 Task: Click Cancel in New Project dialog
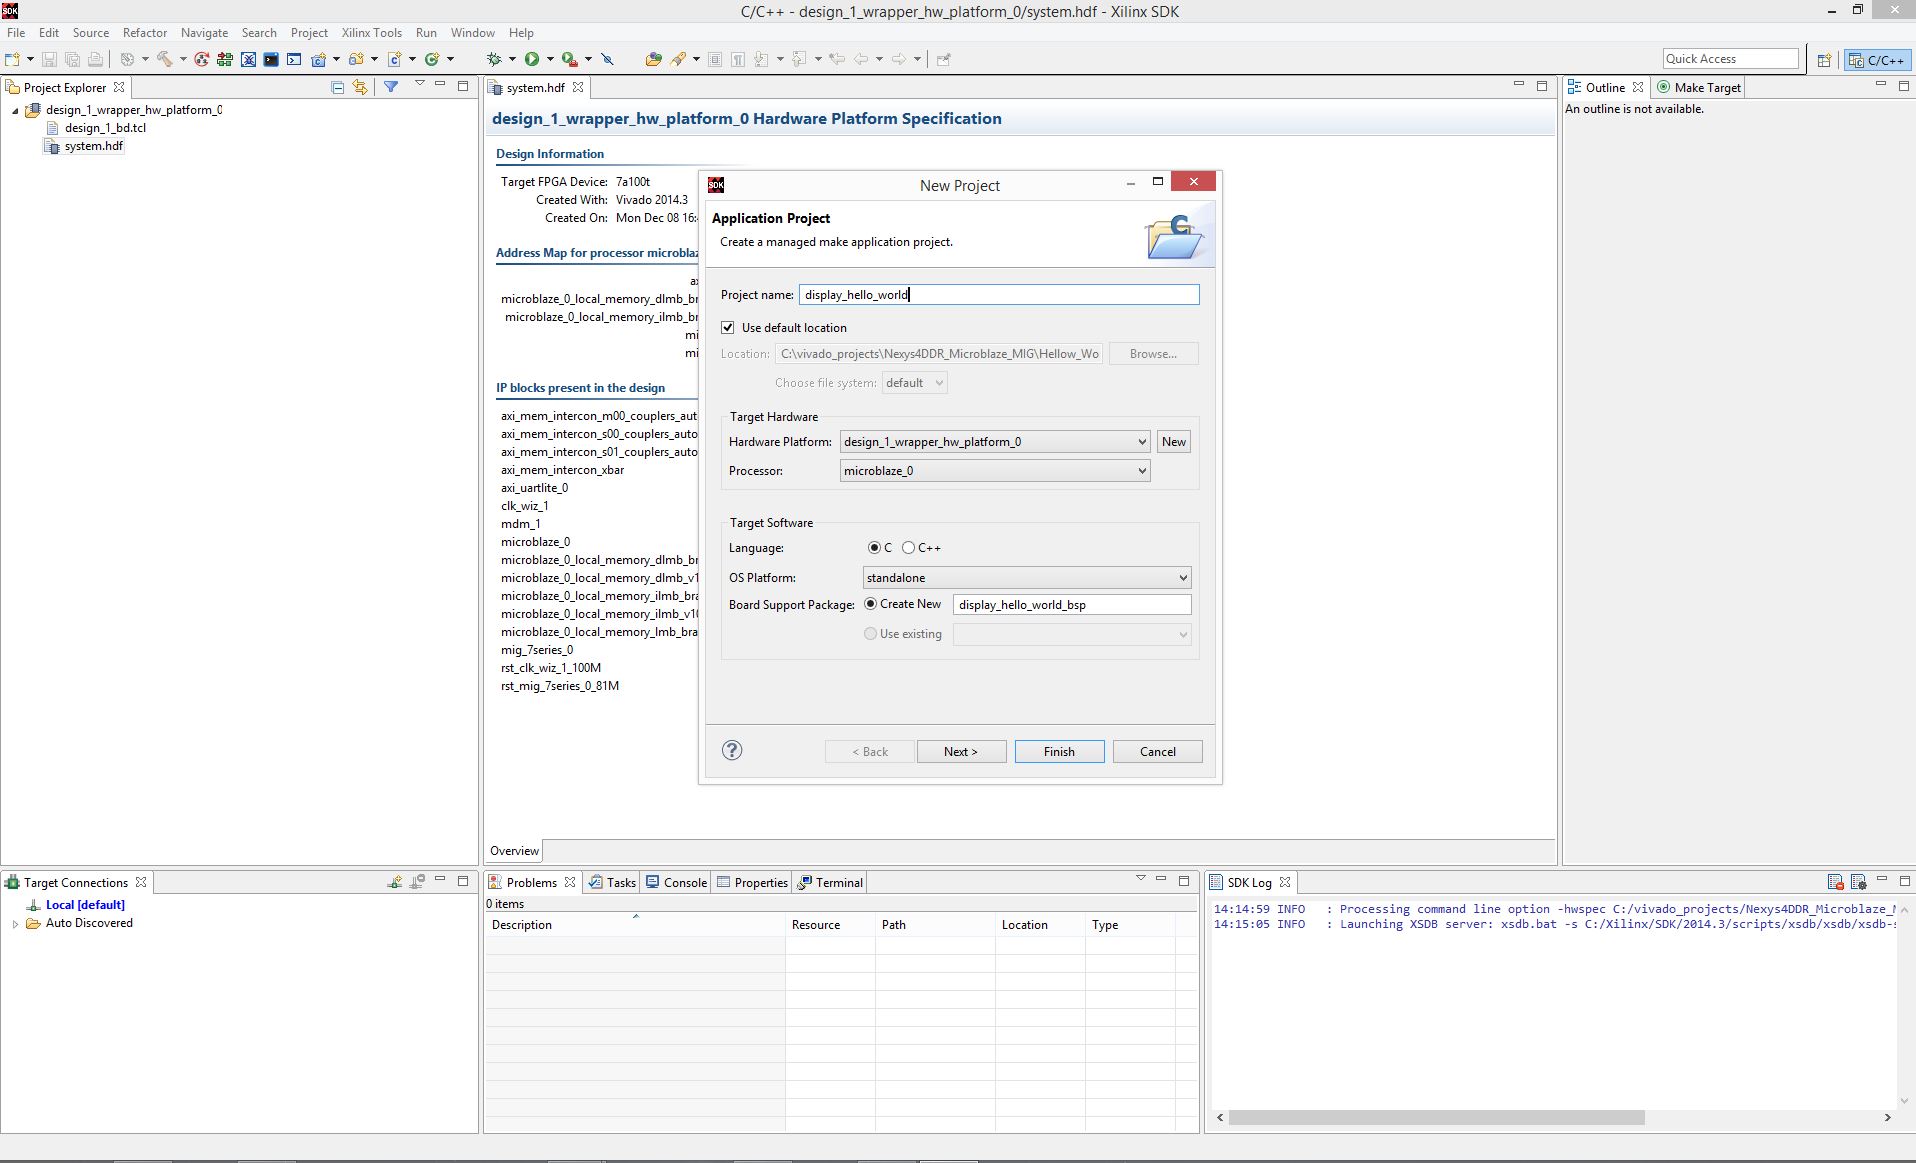point(1158,751)
